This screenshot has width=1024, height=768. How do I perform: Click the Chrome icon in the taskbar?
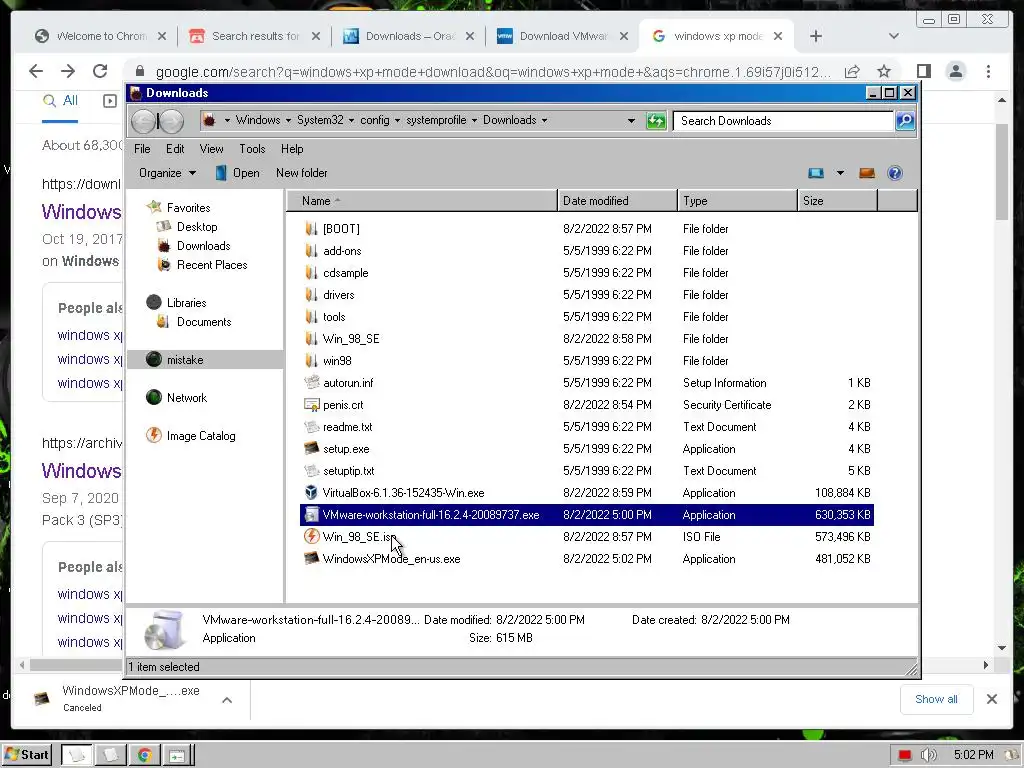(144, 756)
